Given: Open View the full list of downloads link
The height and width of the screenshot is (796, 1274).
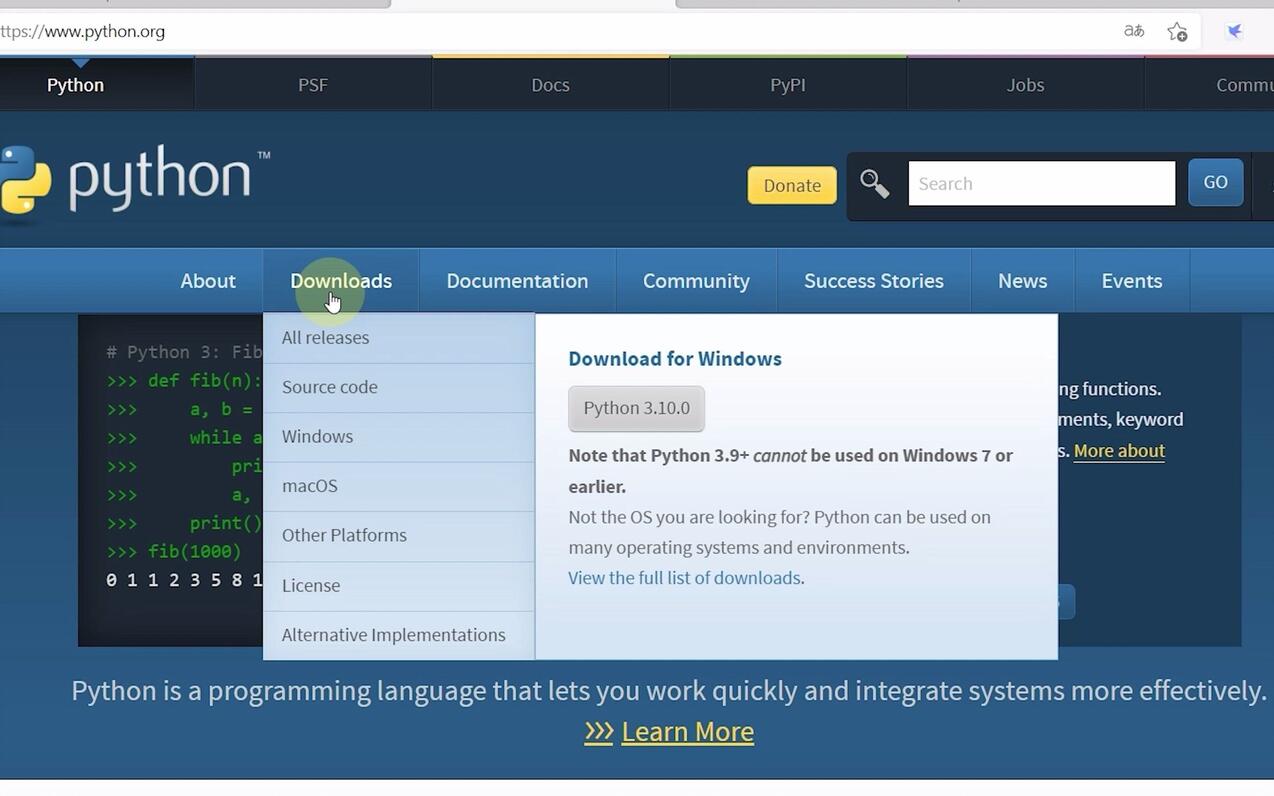Looking at the screenshot, I should (684, 578).
